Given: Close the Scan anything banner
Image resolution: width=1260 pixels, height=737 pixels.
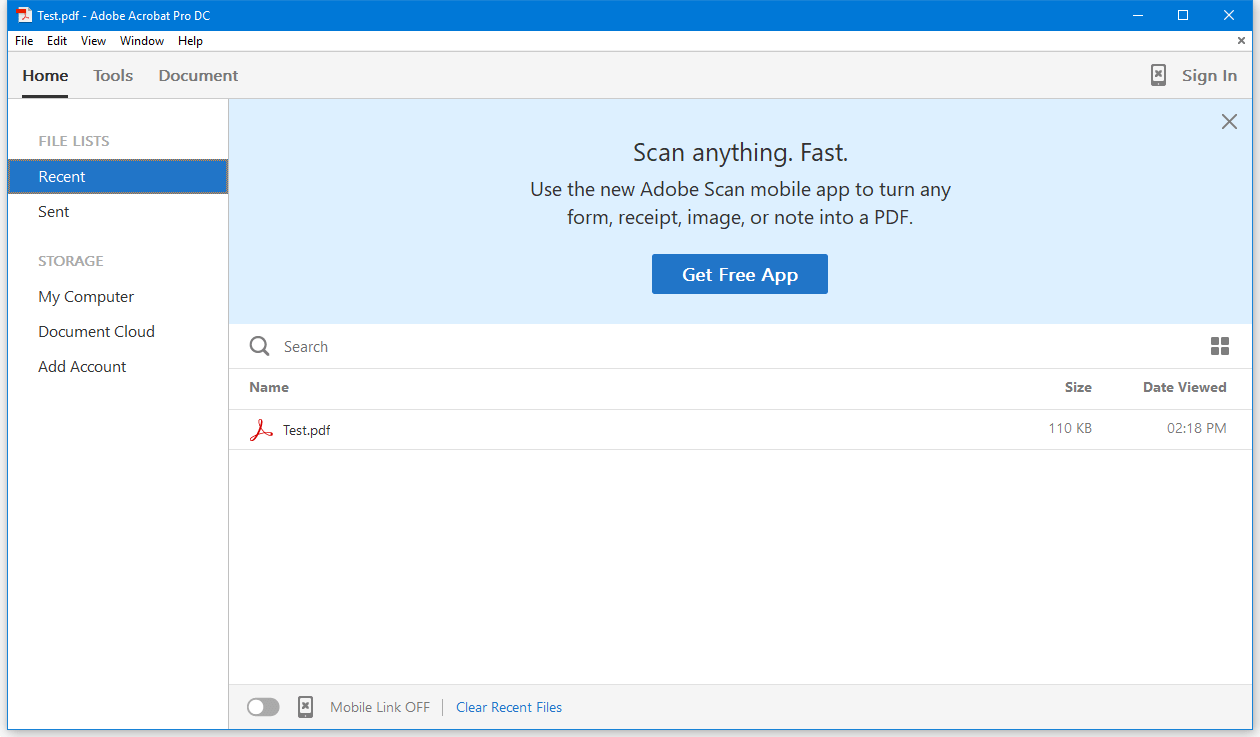Looking at the screenshot, I should click(1229, 122).
